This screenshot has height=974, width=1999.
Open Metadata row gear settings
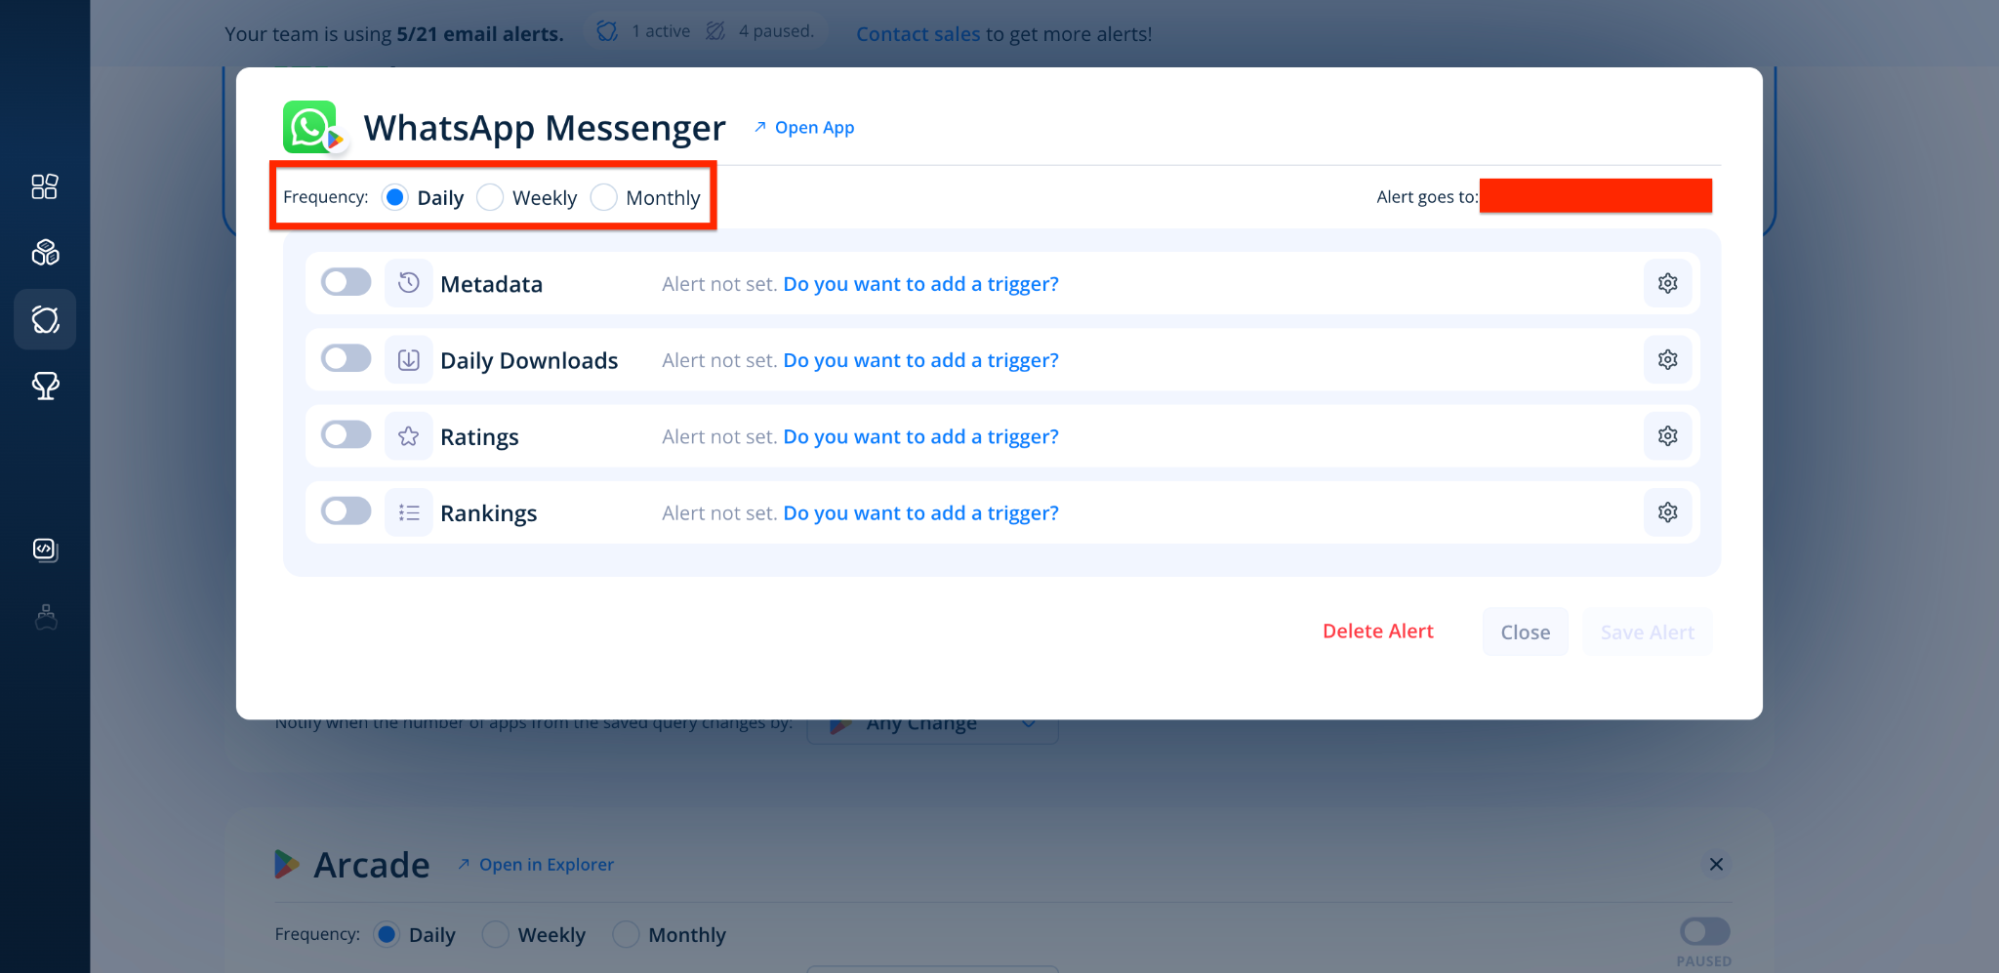click(1667, 284)
